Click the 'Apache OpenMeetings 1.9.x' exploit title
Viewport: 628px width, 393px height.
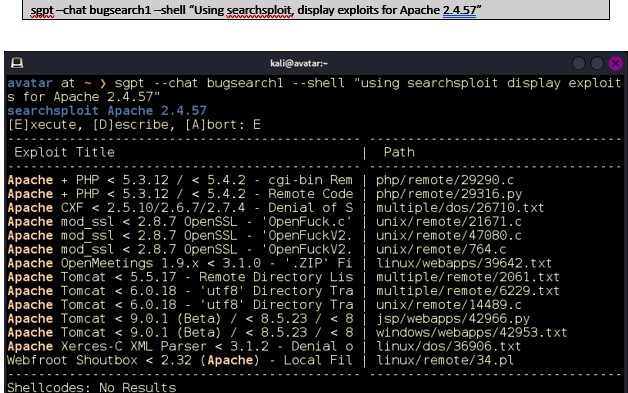180,263
